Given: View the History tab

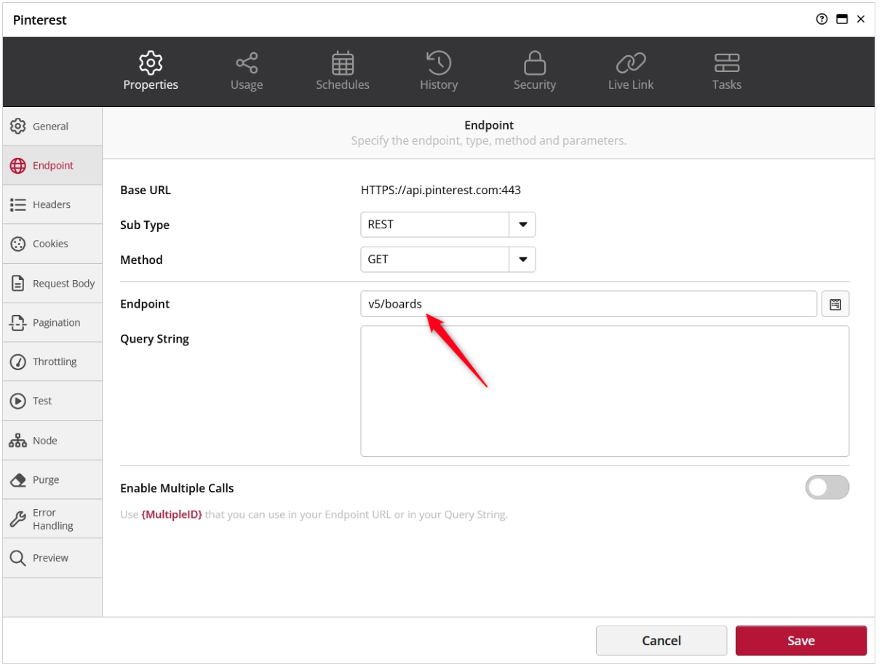Looking at the screenshot, I should tap(439, 71).
